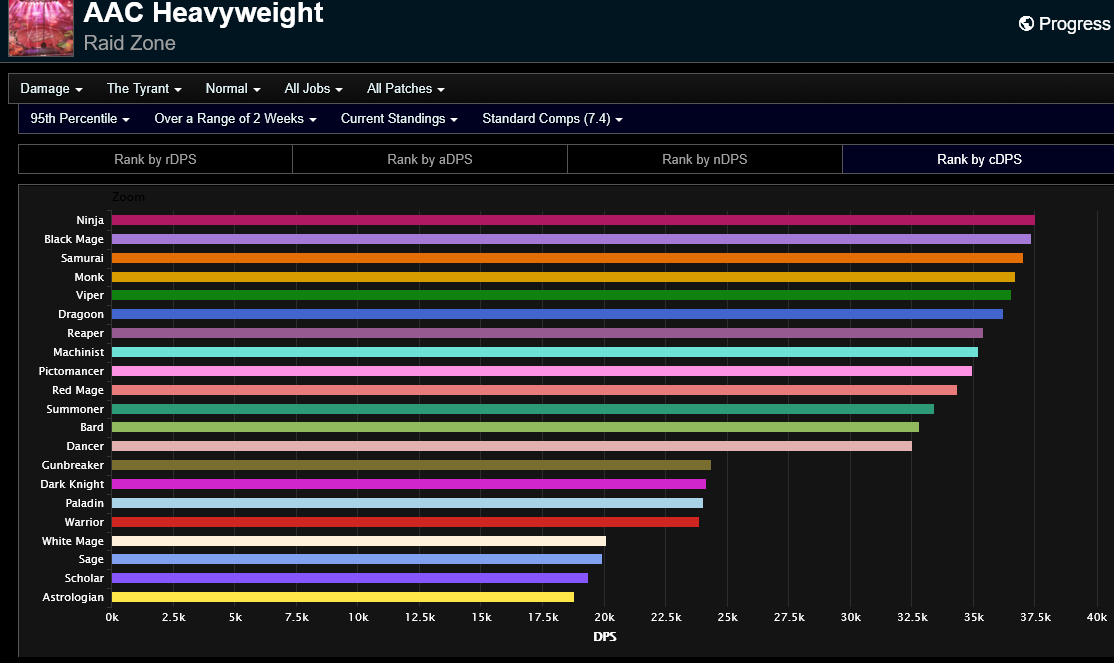
Task: Select the Summoner green bar
Action: pyautogui.click(x=523, y=409)
